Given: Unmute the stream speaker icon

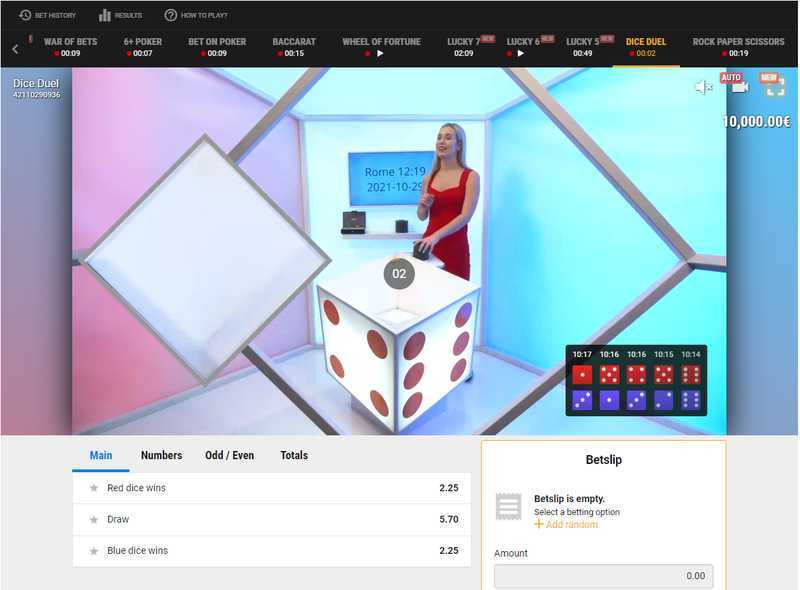Looking at the screenshot, I should pyautogui.click(x=703, y=87).
